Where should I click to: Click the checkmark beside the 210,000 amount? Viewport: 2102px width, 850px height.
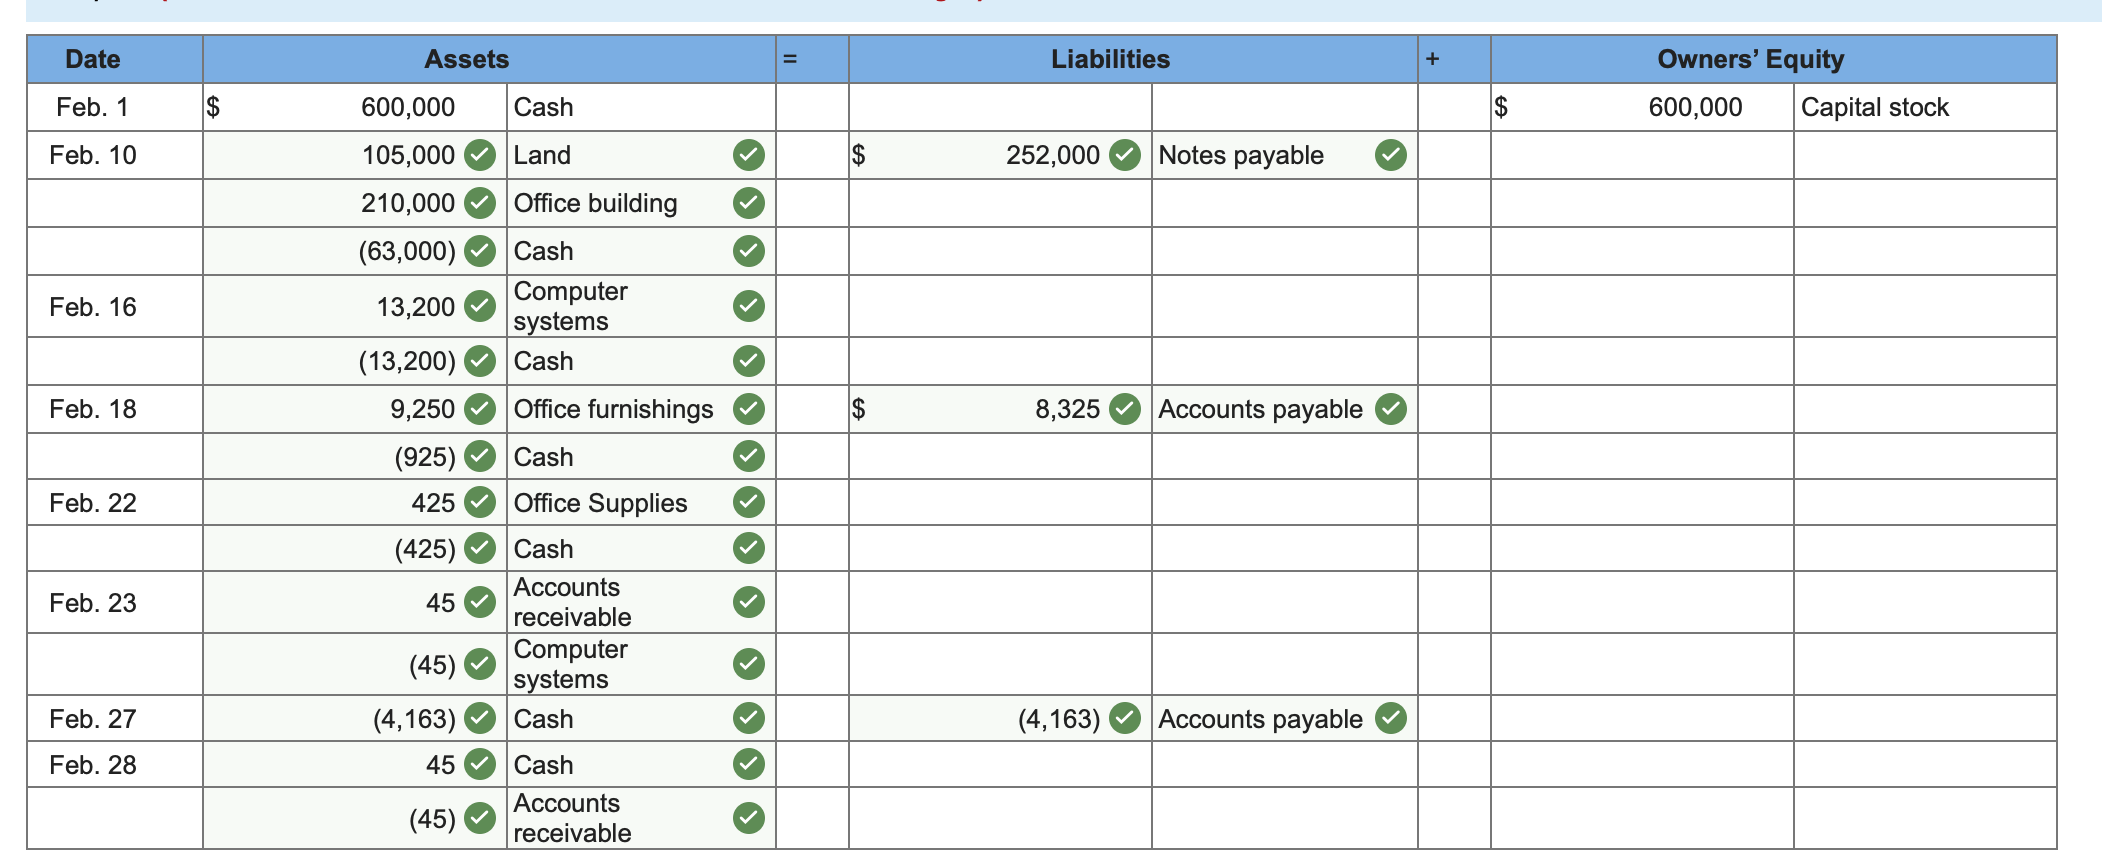pyautogui.click(x=481, y=203)
